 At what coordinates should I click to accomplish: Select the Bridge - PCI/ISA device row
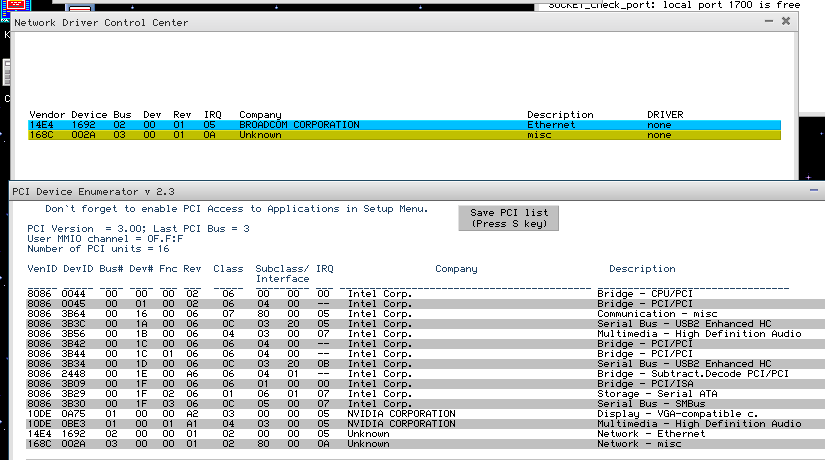(x=400, y=383)
